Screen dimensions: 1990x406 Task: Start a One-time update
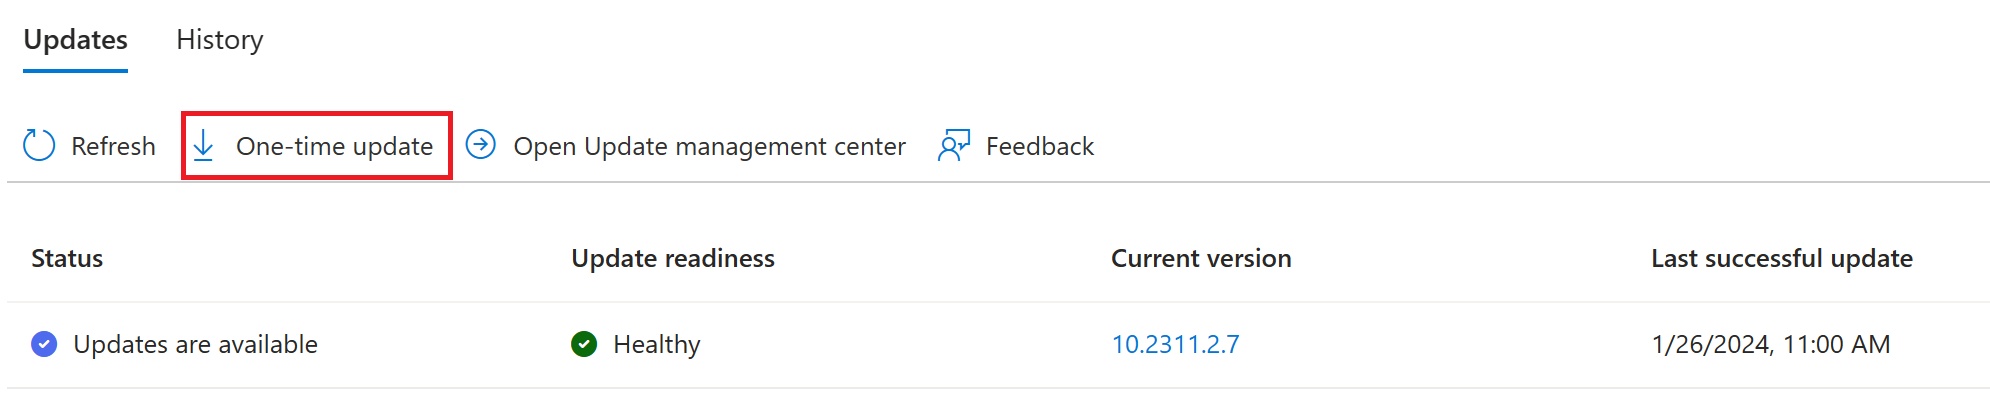pos(317,146)
